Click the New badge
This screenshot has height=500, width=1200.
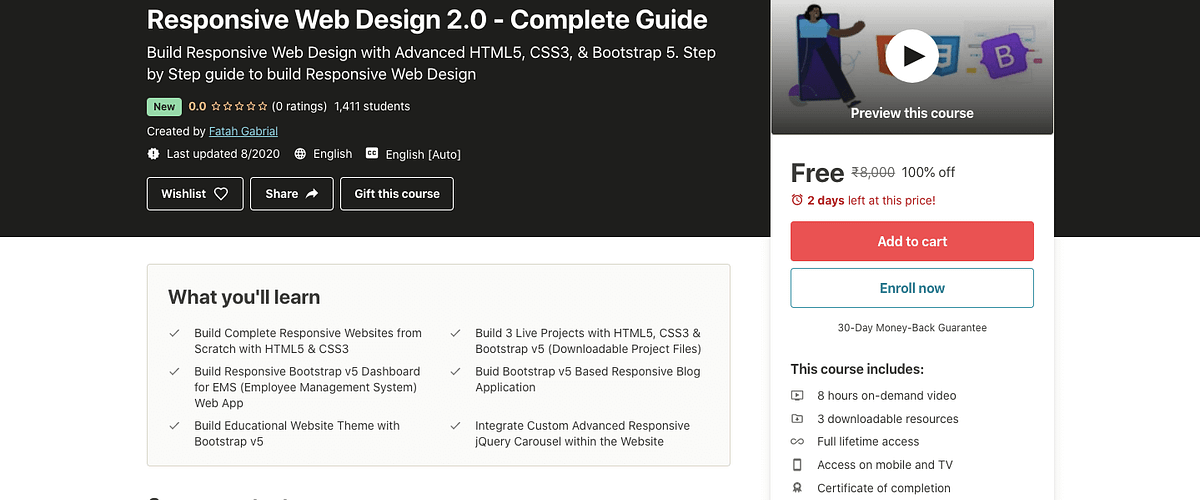[164, 107]
